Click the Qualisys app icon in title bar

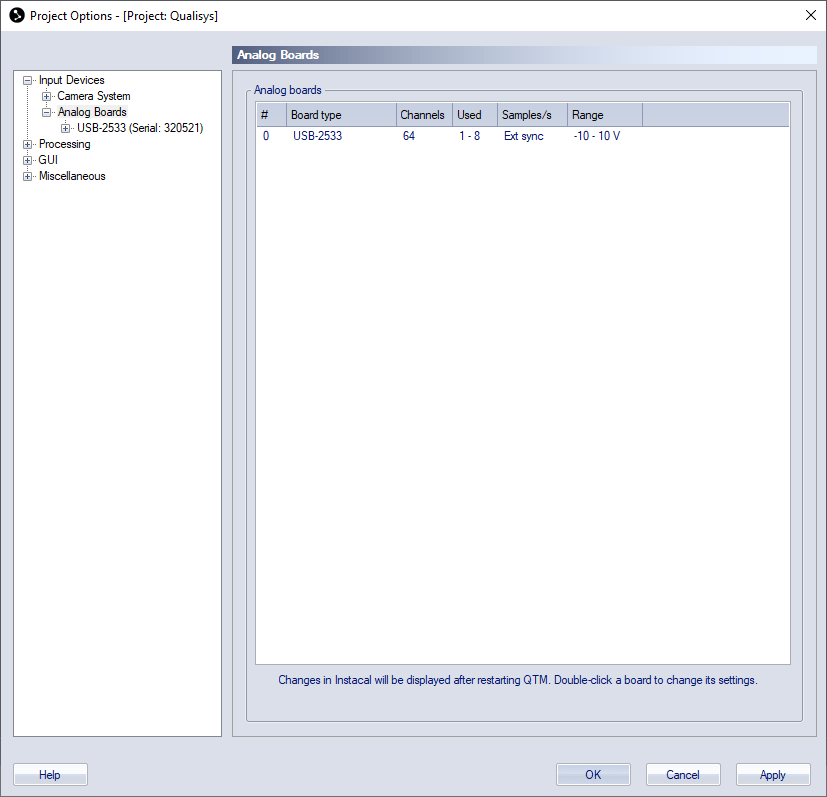(x=16, y=15)
